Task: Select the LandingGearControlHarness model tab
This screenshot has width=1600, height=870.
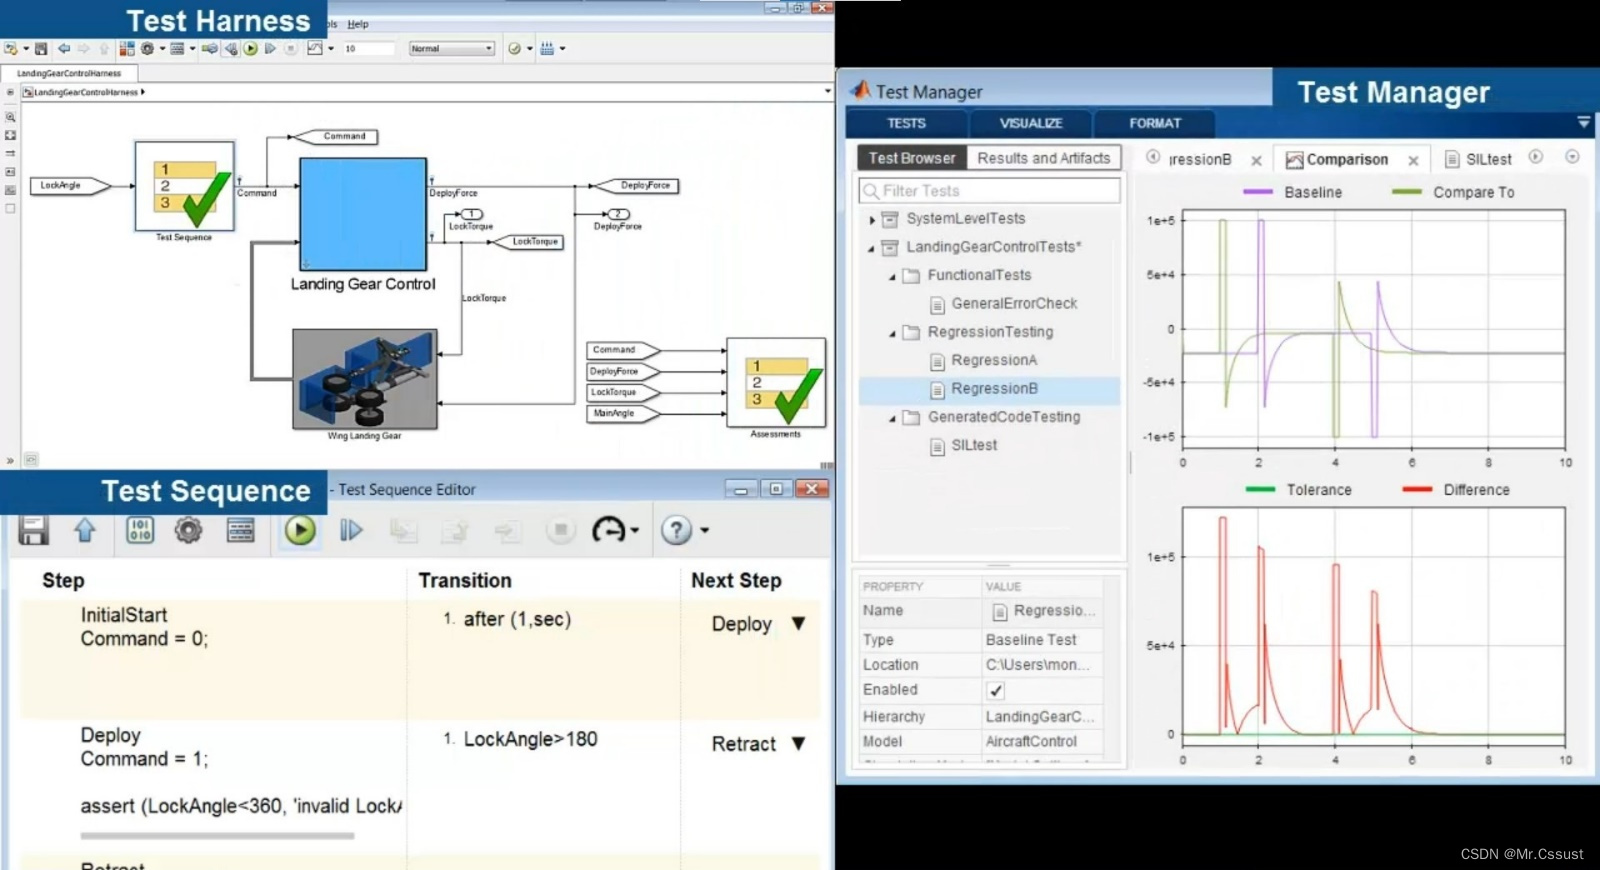Action: 69,73
